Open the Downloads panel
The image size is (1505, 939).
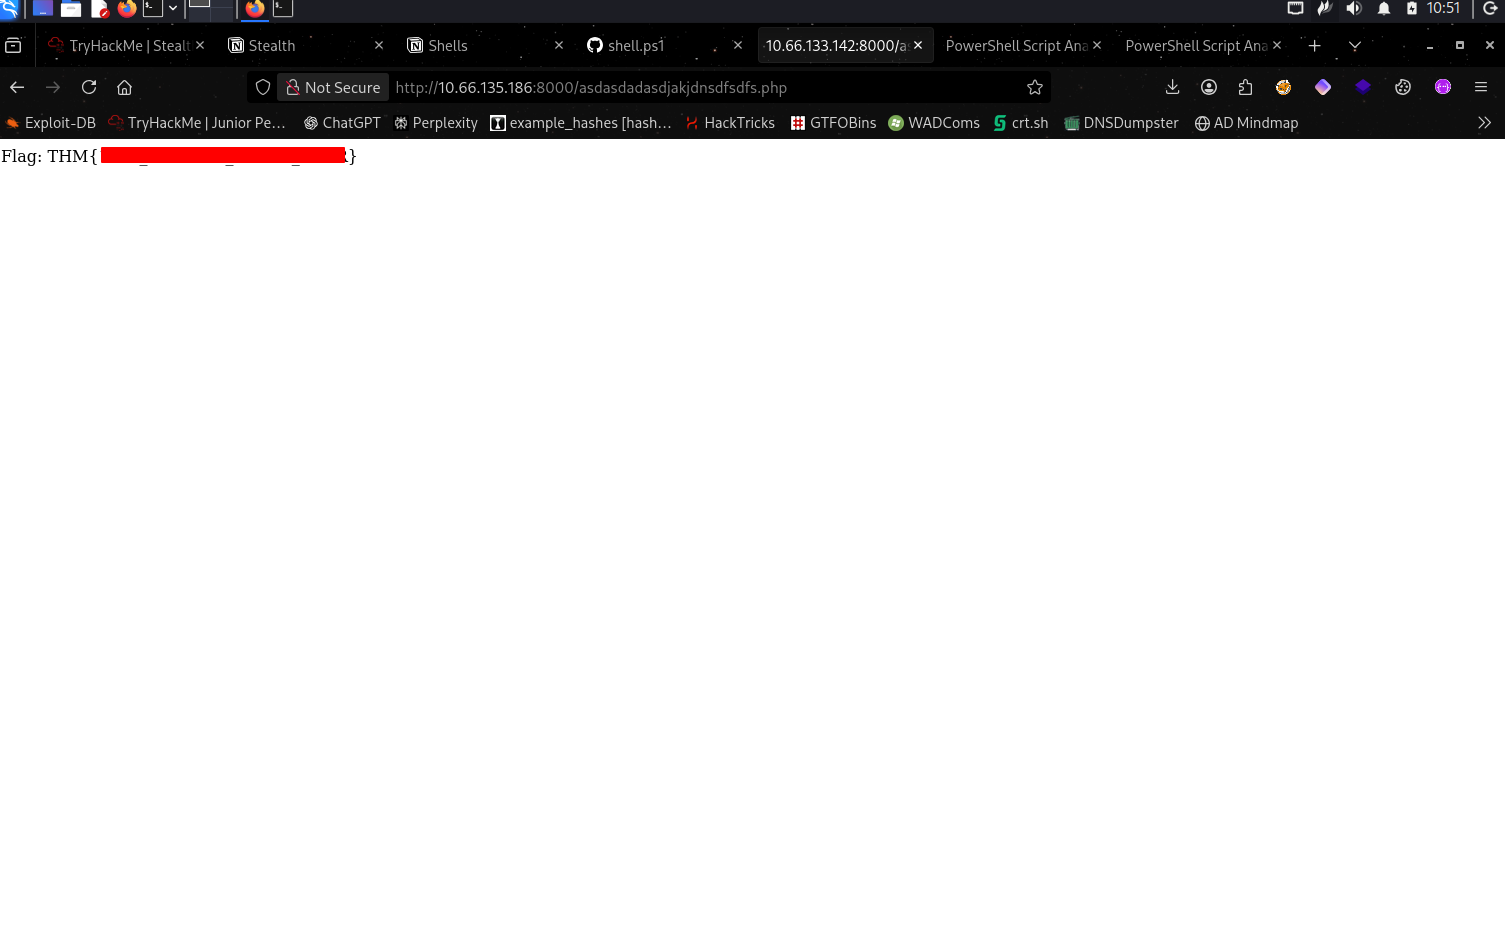click(1172, 88)
